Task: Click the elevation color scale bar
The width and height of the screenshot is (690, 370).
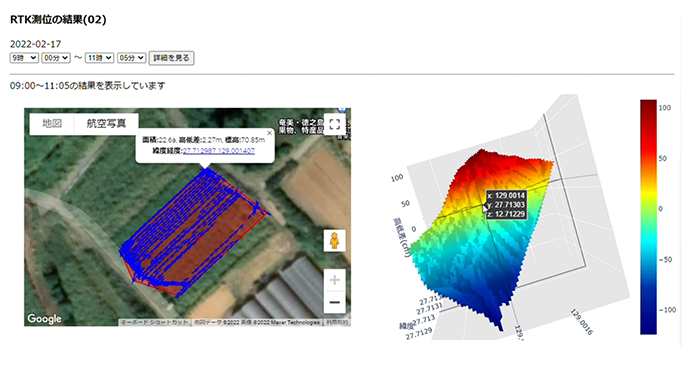Action: coord(648,217)
